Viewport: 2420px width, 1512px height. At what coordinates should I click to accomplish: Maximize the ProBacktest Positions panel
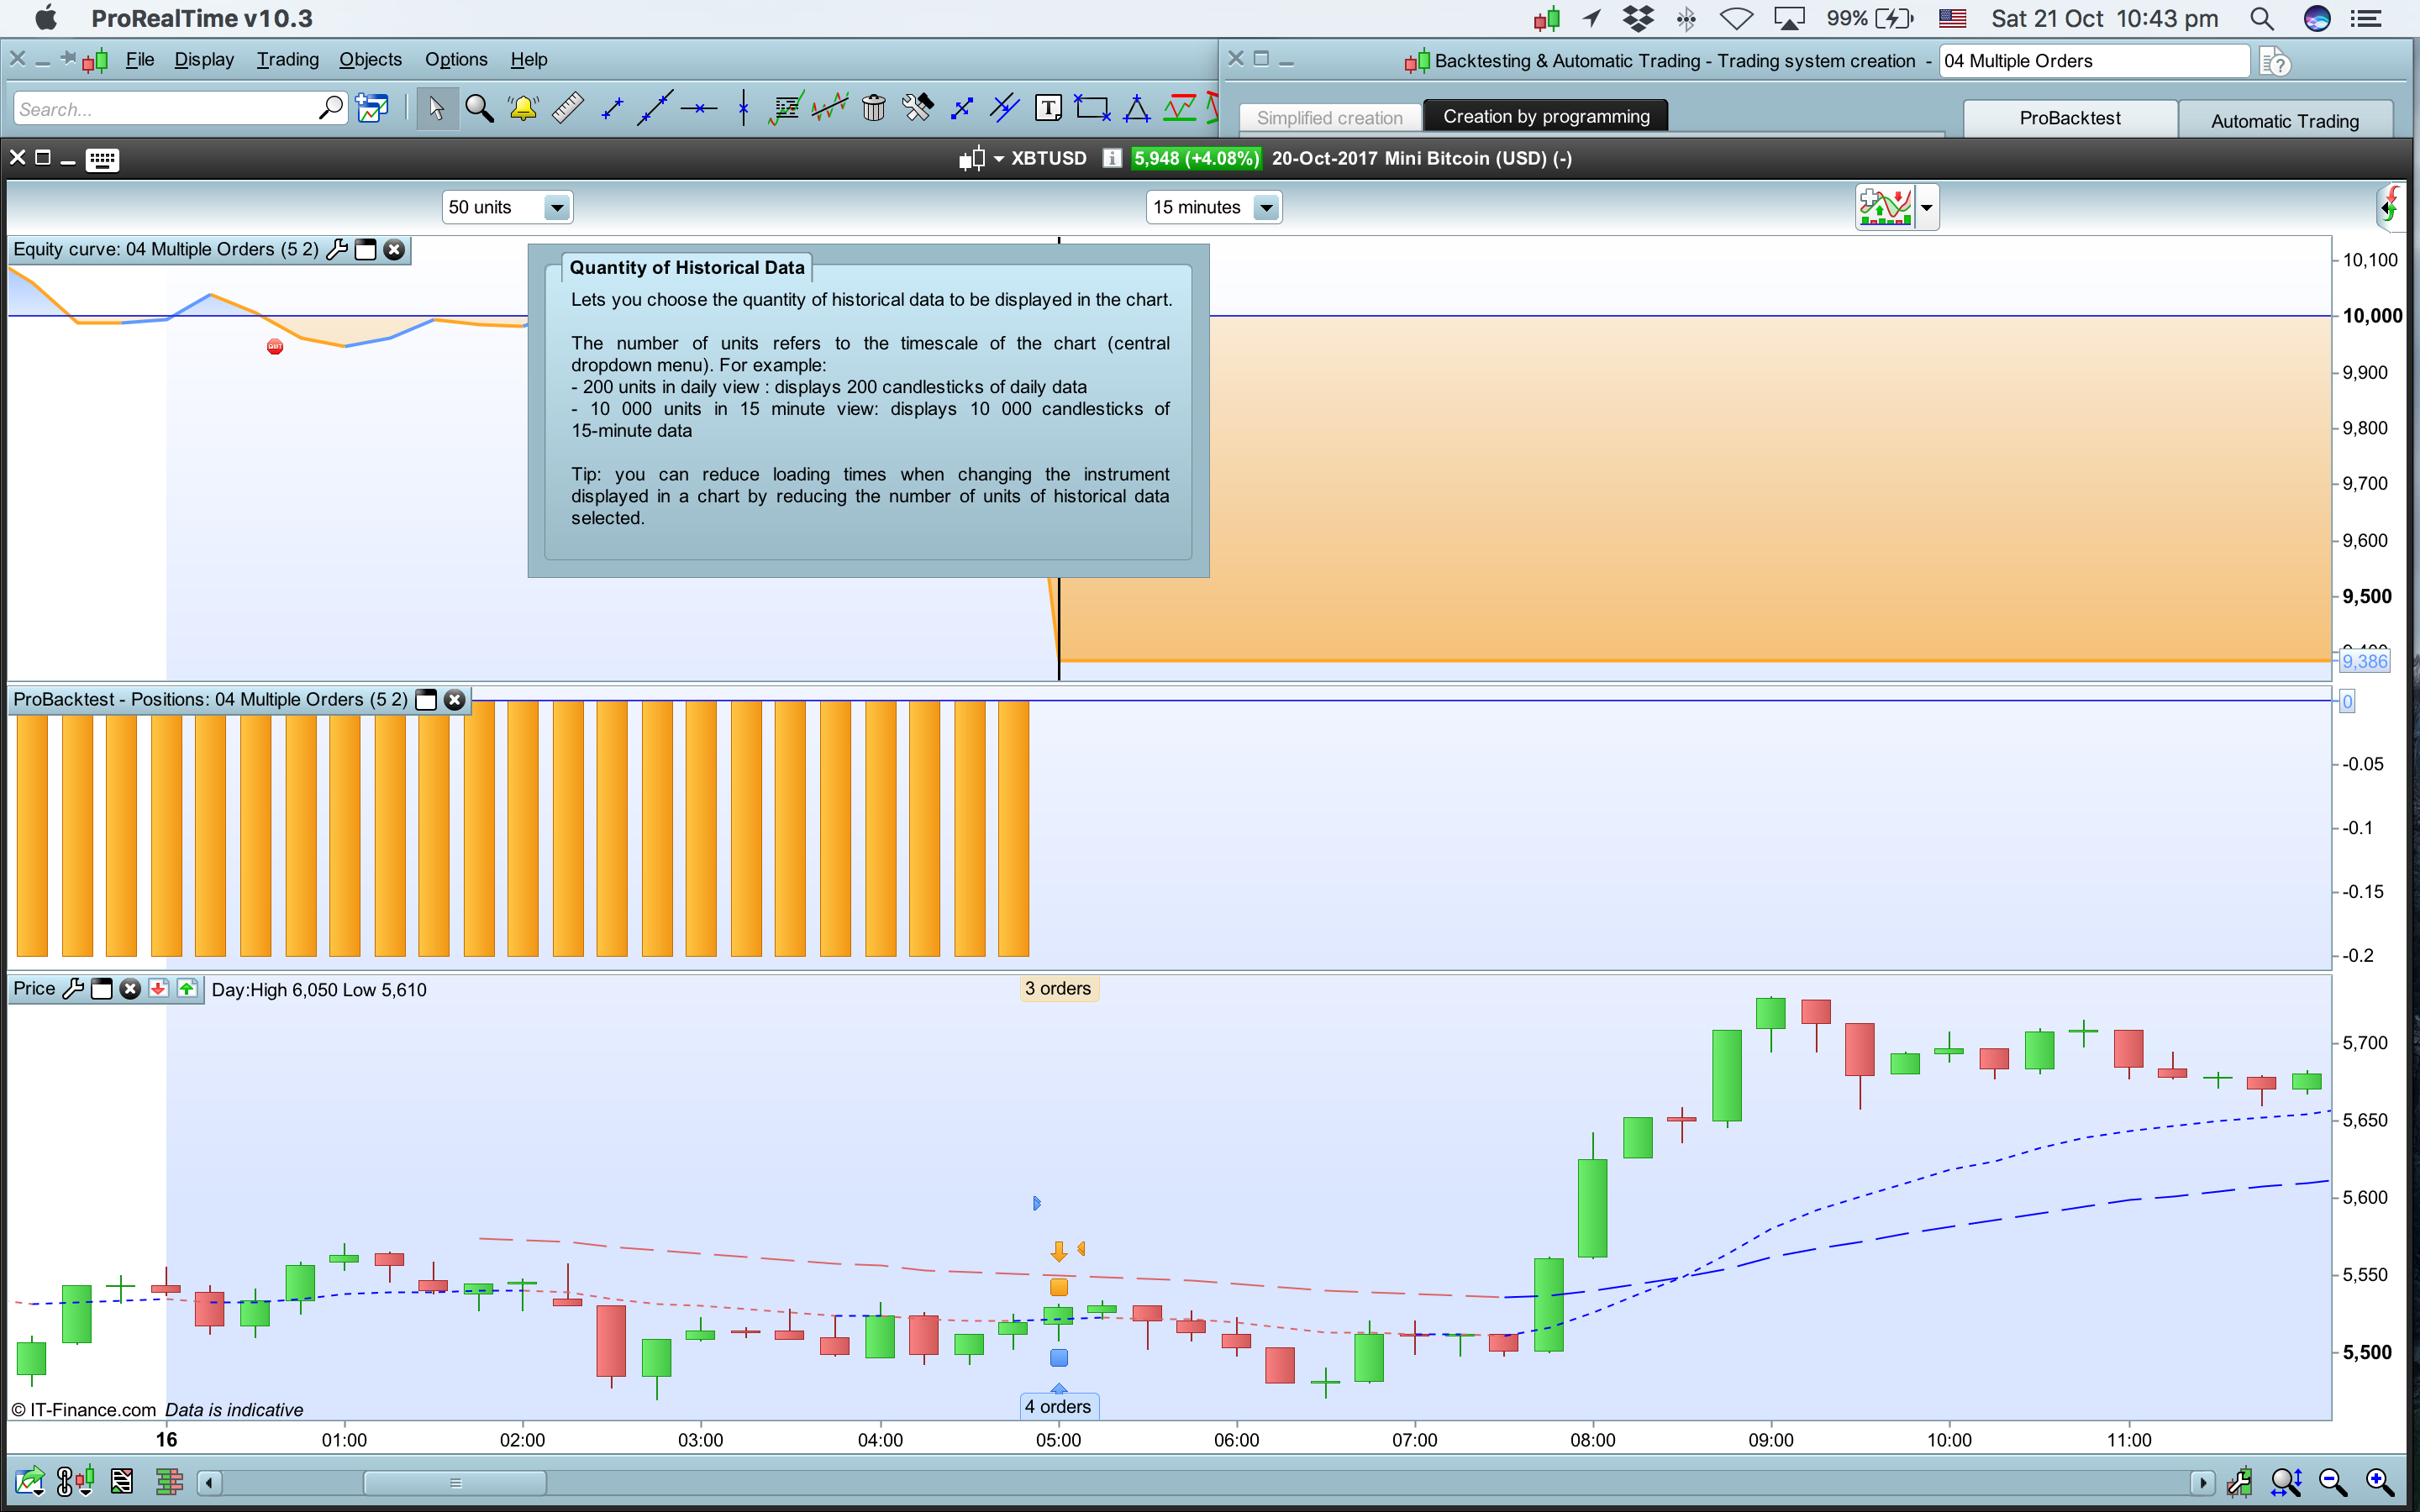pos(426,700)
